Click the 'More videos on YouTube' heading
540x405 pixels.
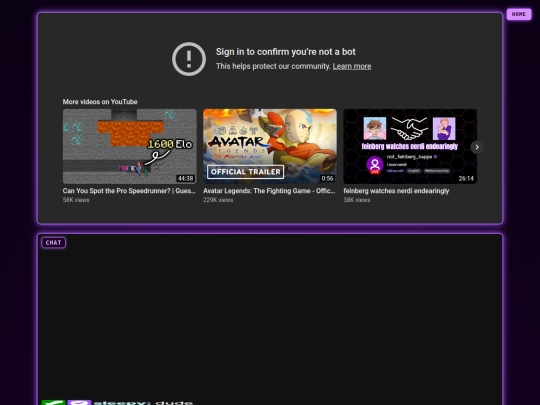[x=100, y=102]
